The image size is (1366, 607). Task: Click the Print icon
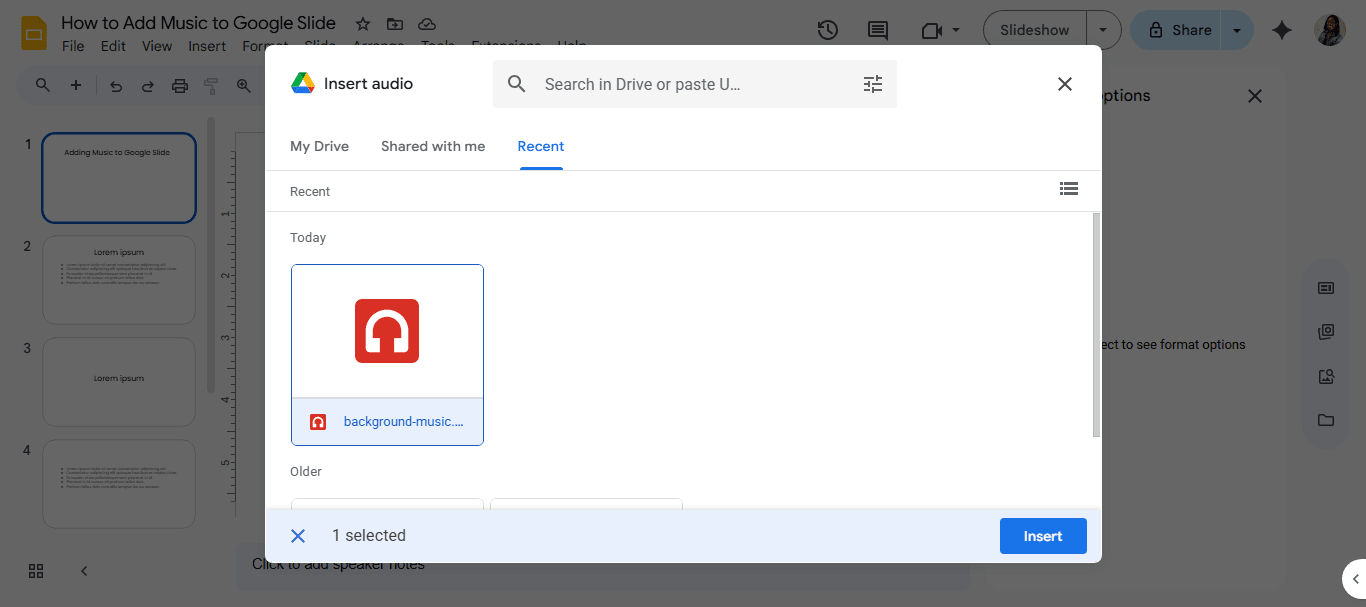coord(180,86)
